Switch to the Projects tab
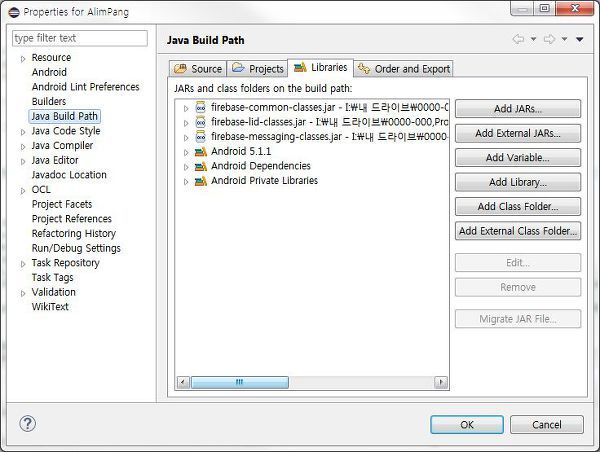 [x=257, y=69]
